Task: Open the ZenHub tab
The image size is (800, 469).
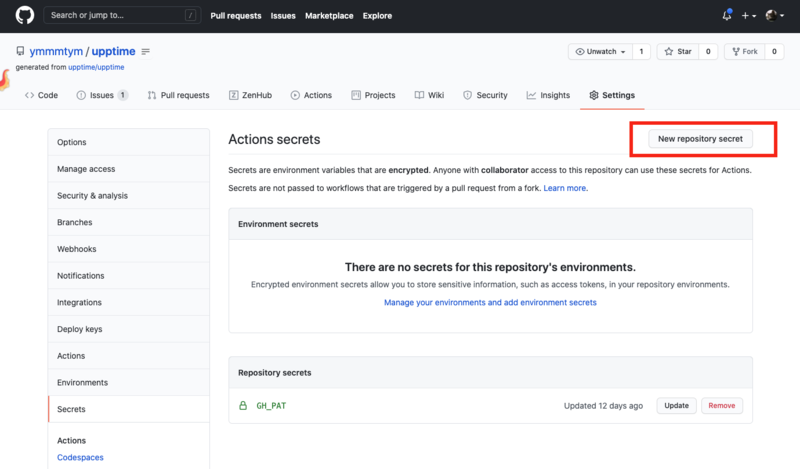Action: click(x=250, y=95)
